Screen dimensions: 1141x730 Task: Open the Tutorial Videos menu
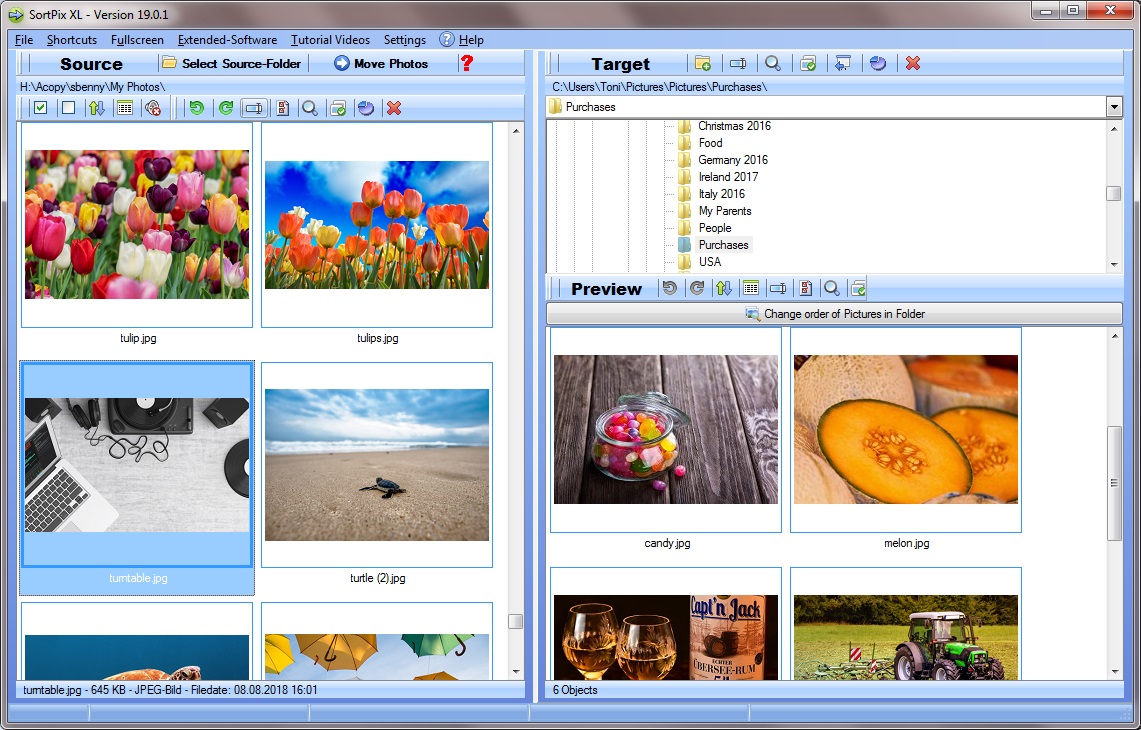point(330,40)
